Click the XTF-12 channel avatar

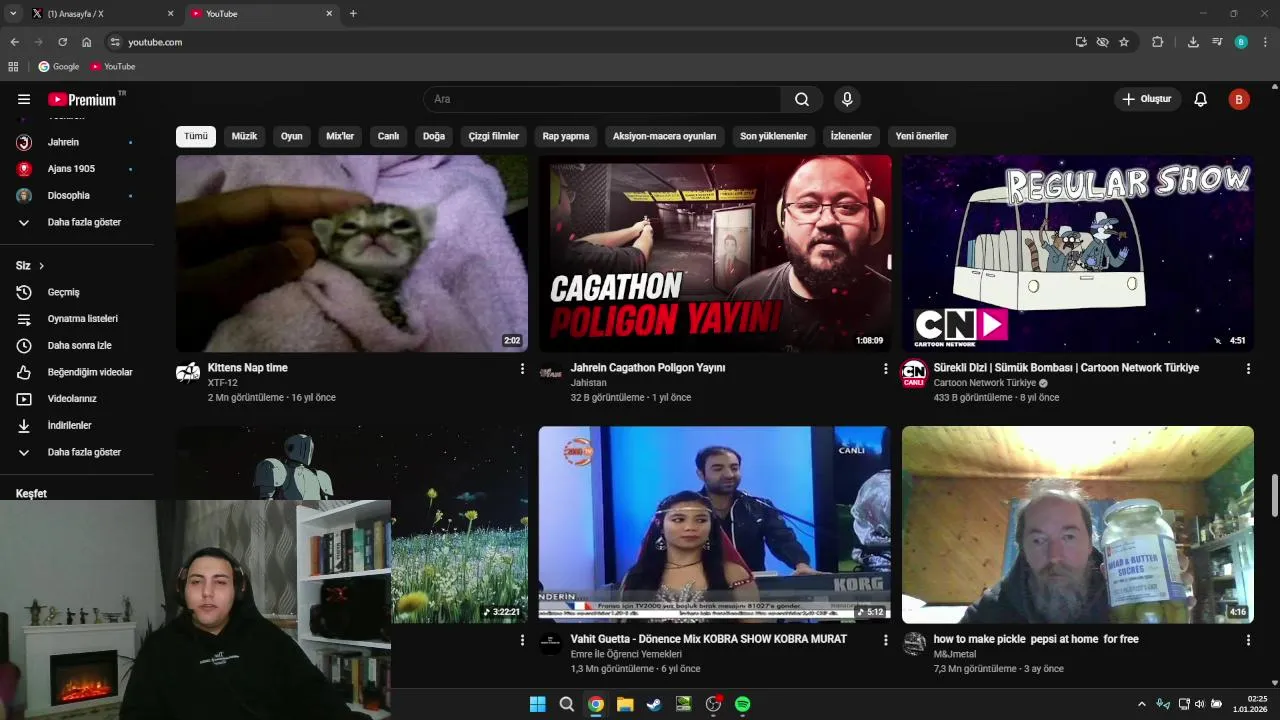tap(188, 373)
